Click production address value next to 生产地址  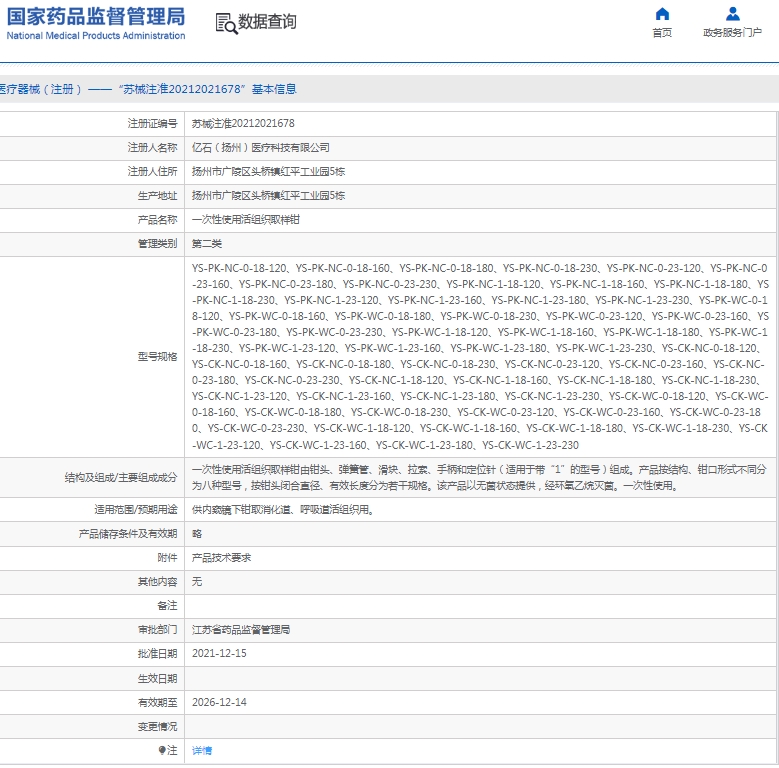coord(268,195)
